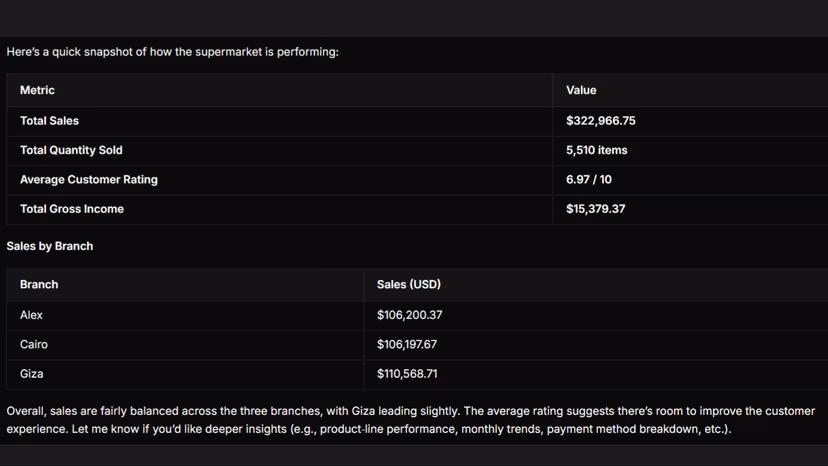Click the 6.97 / 10 rating value
The width and height of the screenshot is (828, 466).
pyautogui.click(x=589, y=180)
